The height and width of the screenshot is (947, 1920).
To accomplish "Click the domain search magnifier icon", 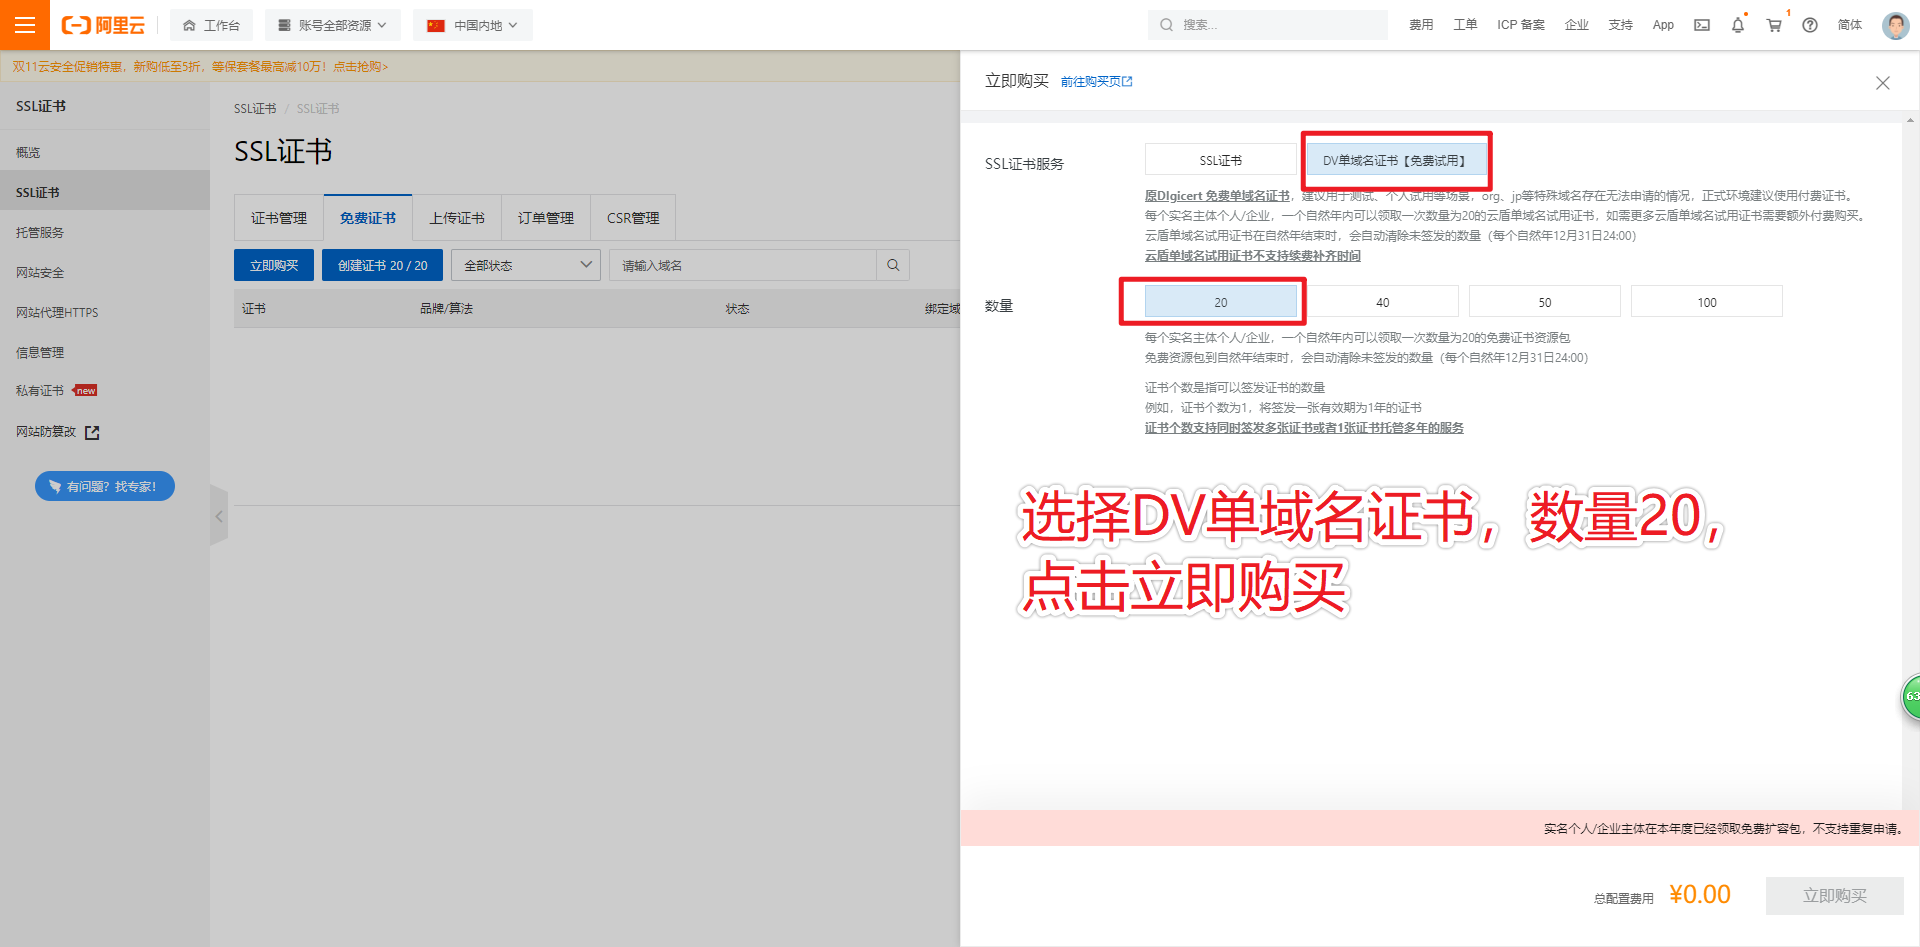I will (893, 265).
